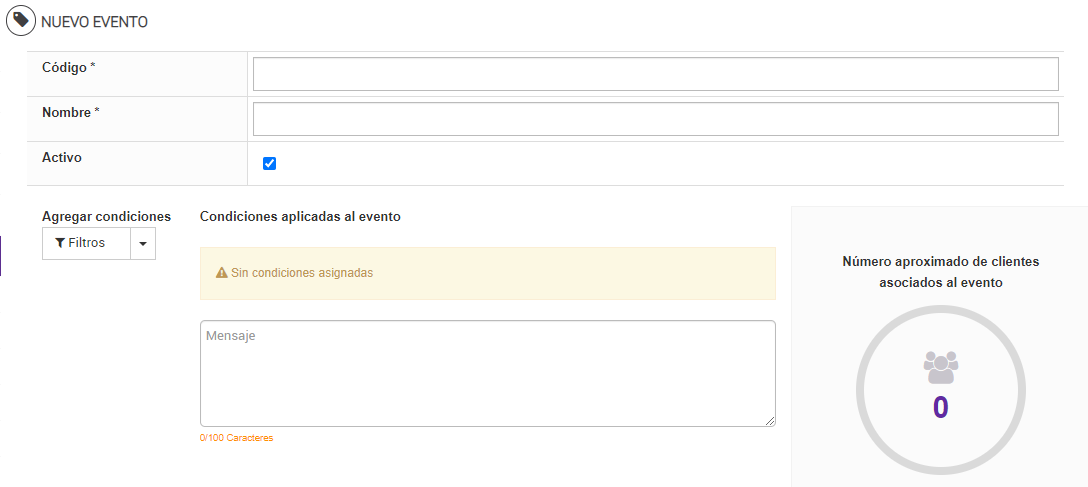Click the Sin condiciones asignadas alert text
The image size is (1088, 487).
click(301, 272)
